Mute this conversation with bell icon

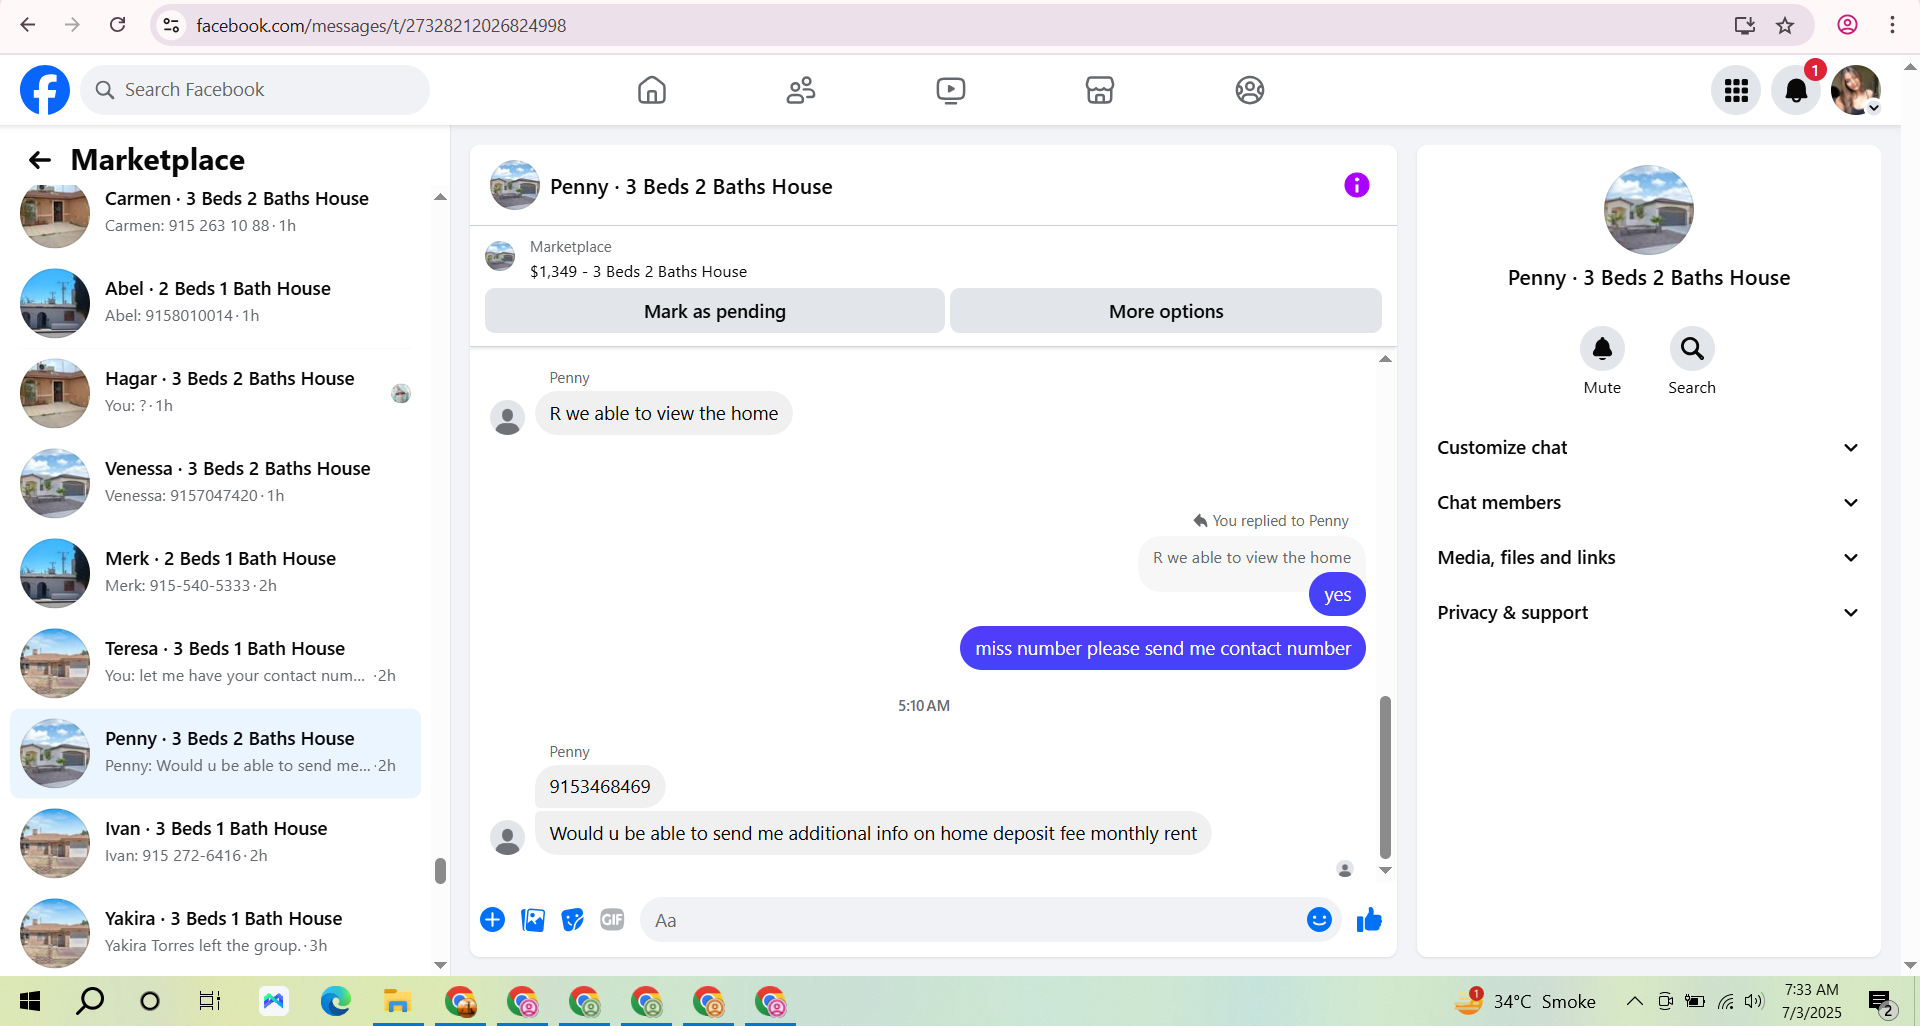click(x=1602, y=349)
